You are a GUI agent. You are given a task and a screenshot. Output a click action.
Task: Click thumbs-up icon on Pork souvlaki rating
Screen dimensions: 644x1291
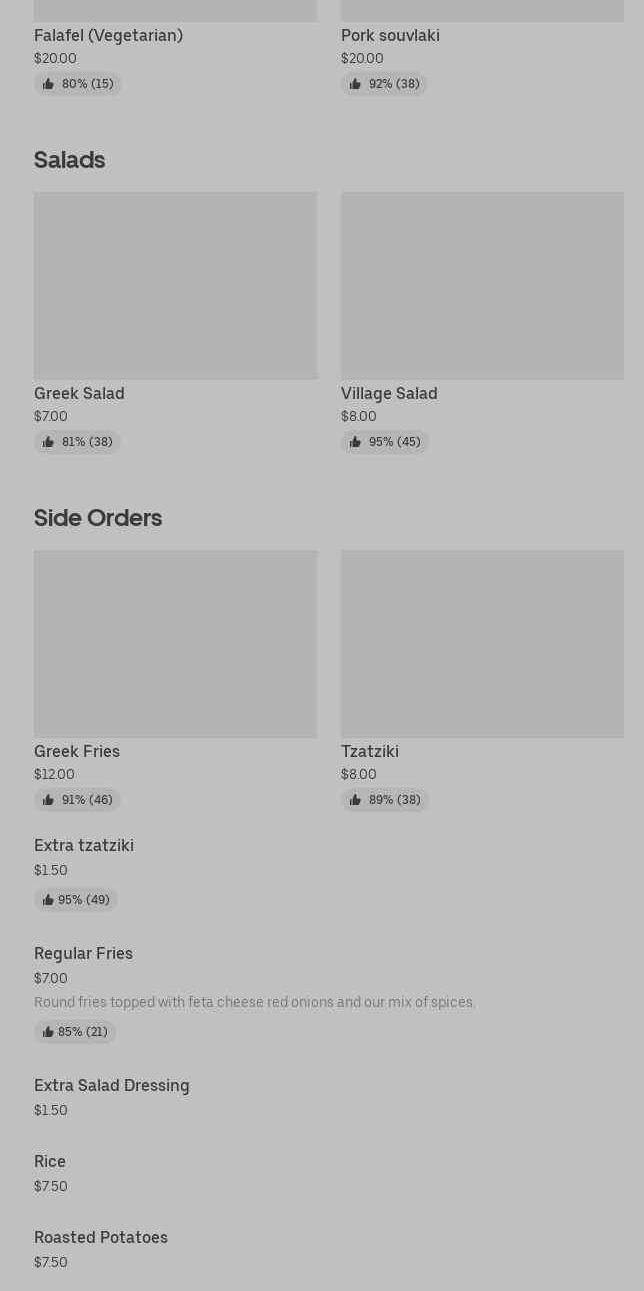click(355, 84)
